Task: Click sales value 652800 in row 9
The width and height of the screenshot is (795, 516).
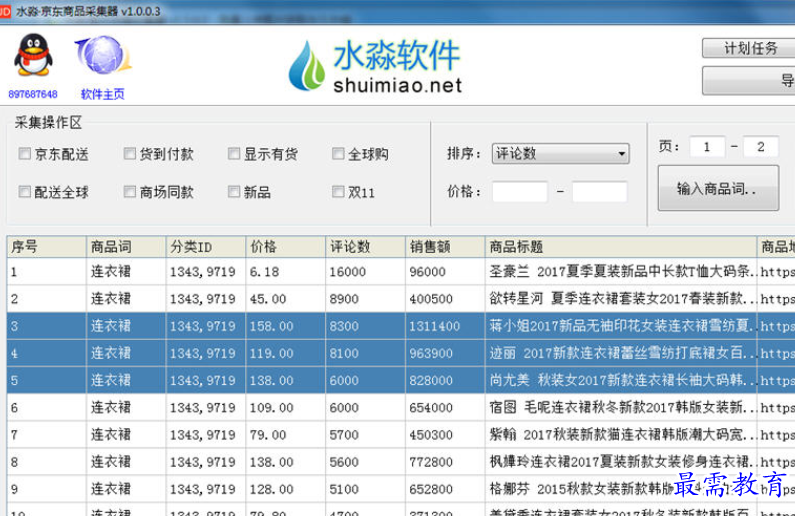Action: (x=431, y=489)
